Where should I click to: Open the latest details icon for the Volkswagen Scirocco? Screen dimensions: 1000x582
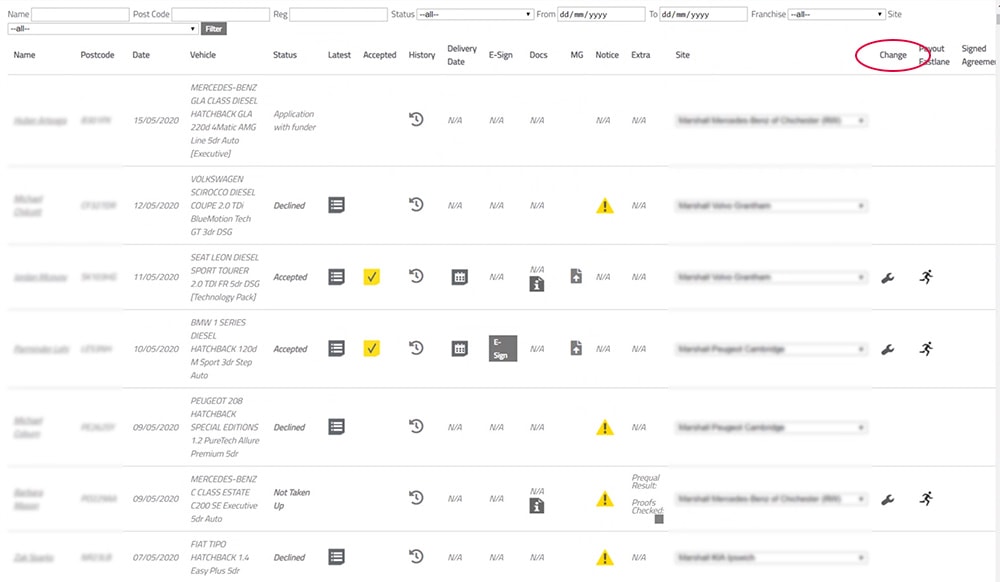tap(337, 205)
